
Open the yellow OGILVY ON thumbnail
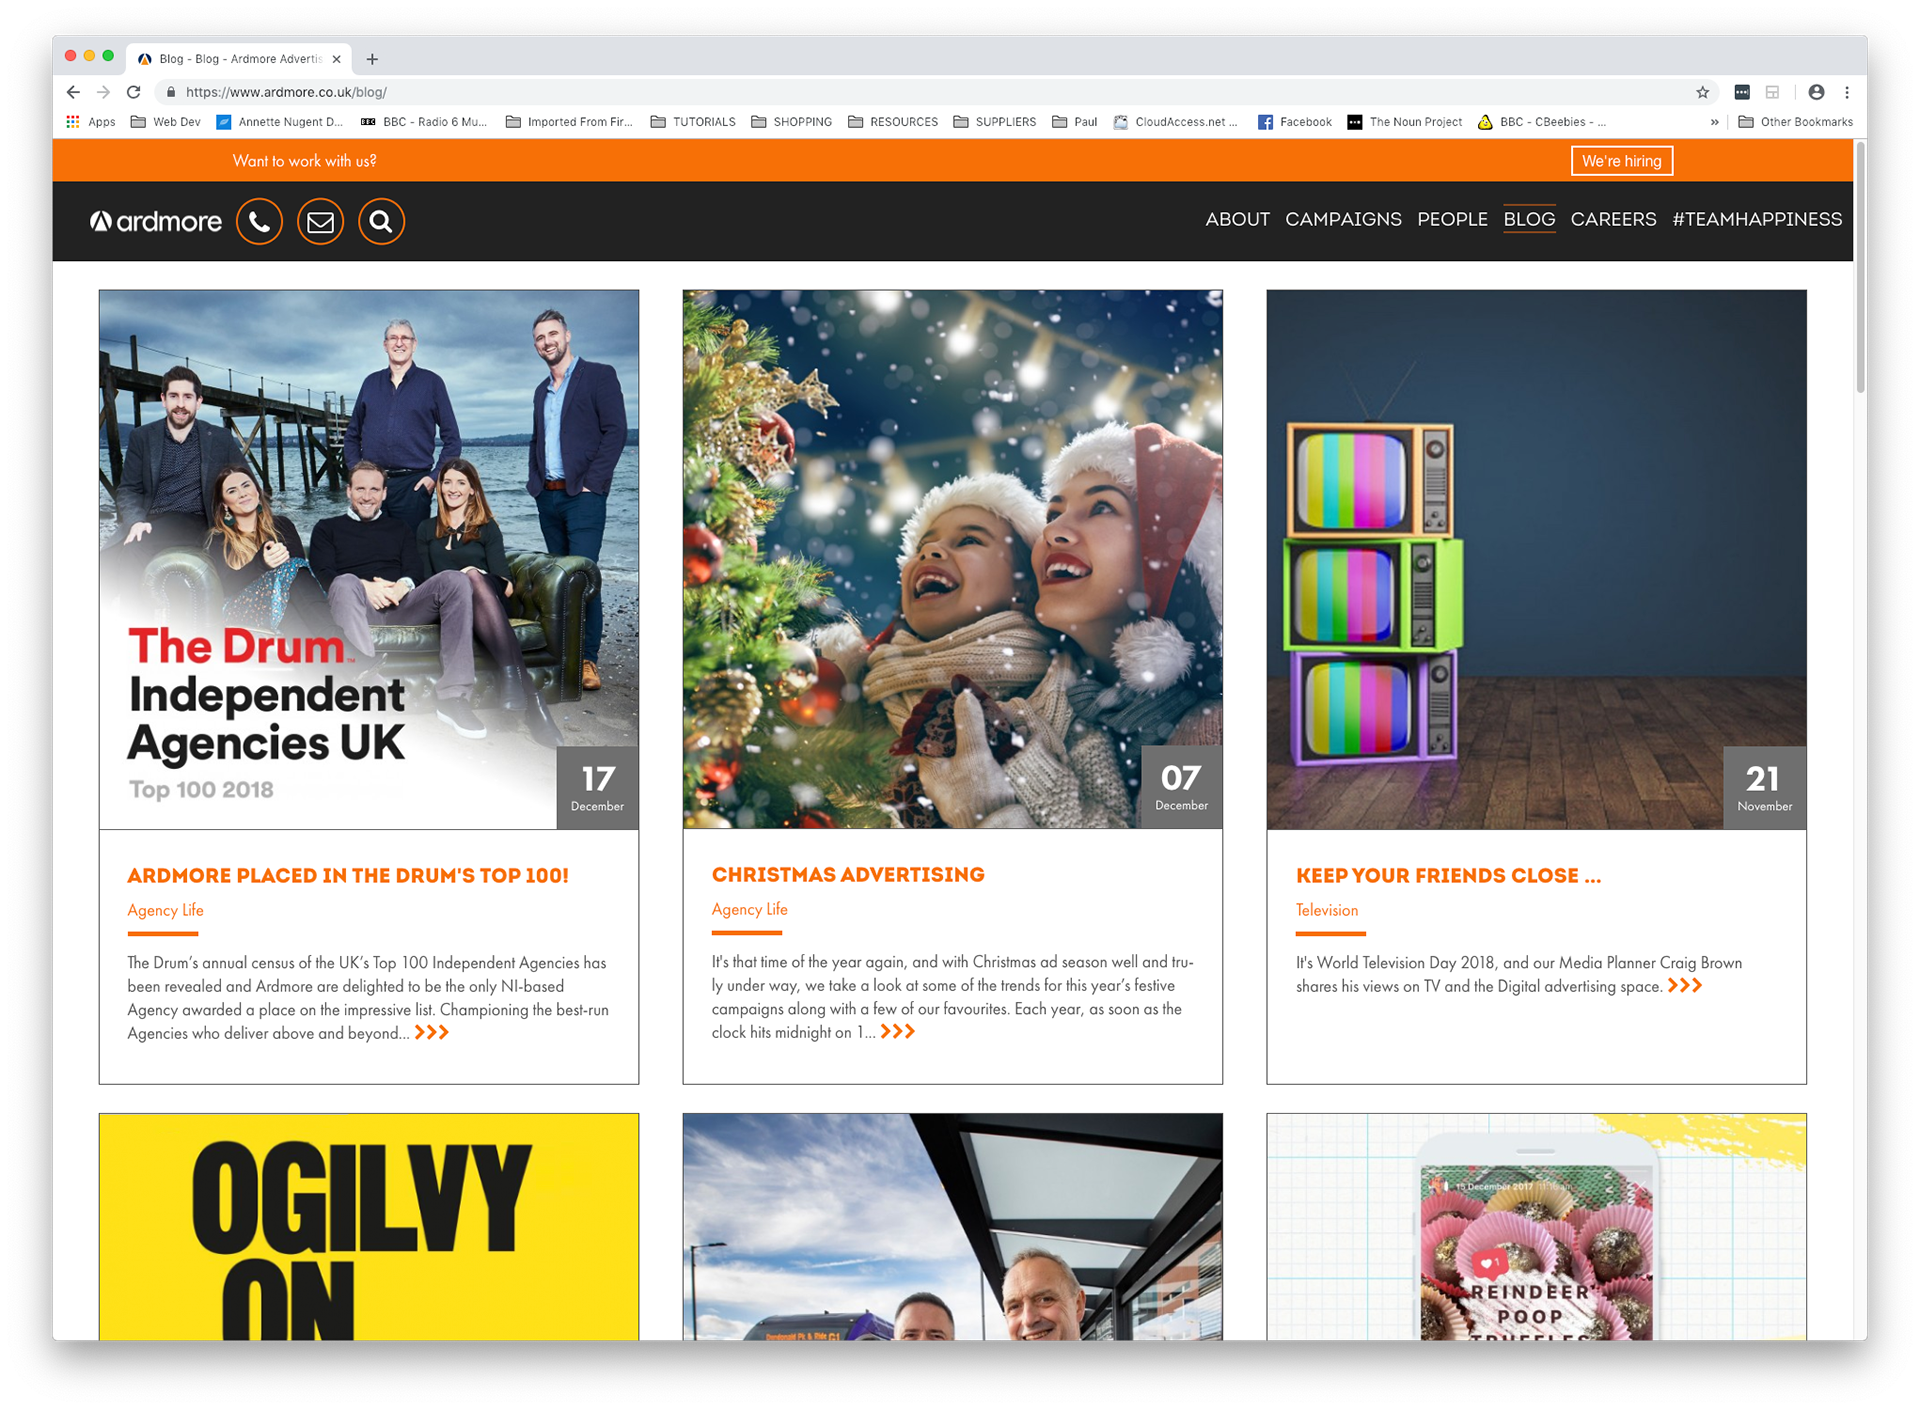click(x=369, y=1227)
